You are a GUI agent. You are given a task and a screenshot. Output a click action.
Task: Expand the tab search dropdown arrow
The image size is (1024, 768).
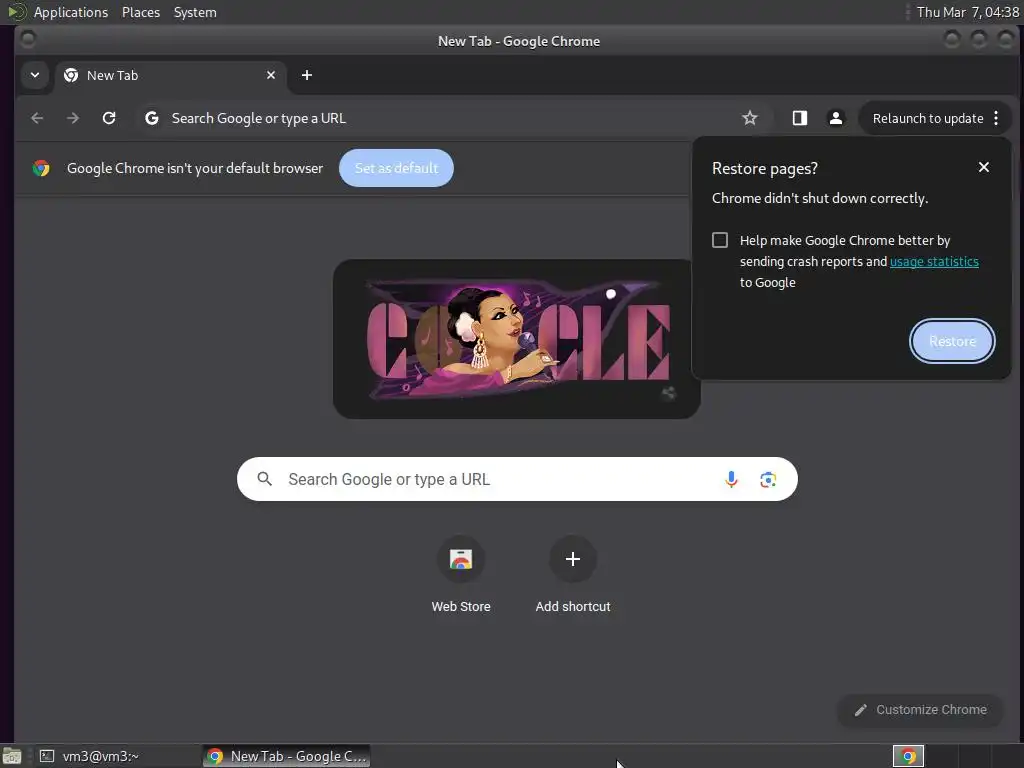(x=35, y=75)
